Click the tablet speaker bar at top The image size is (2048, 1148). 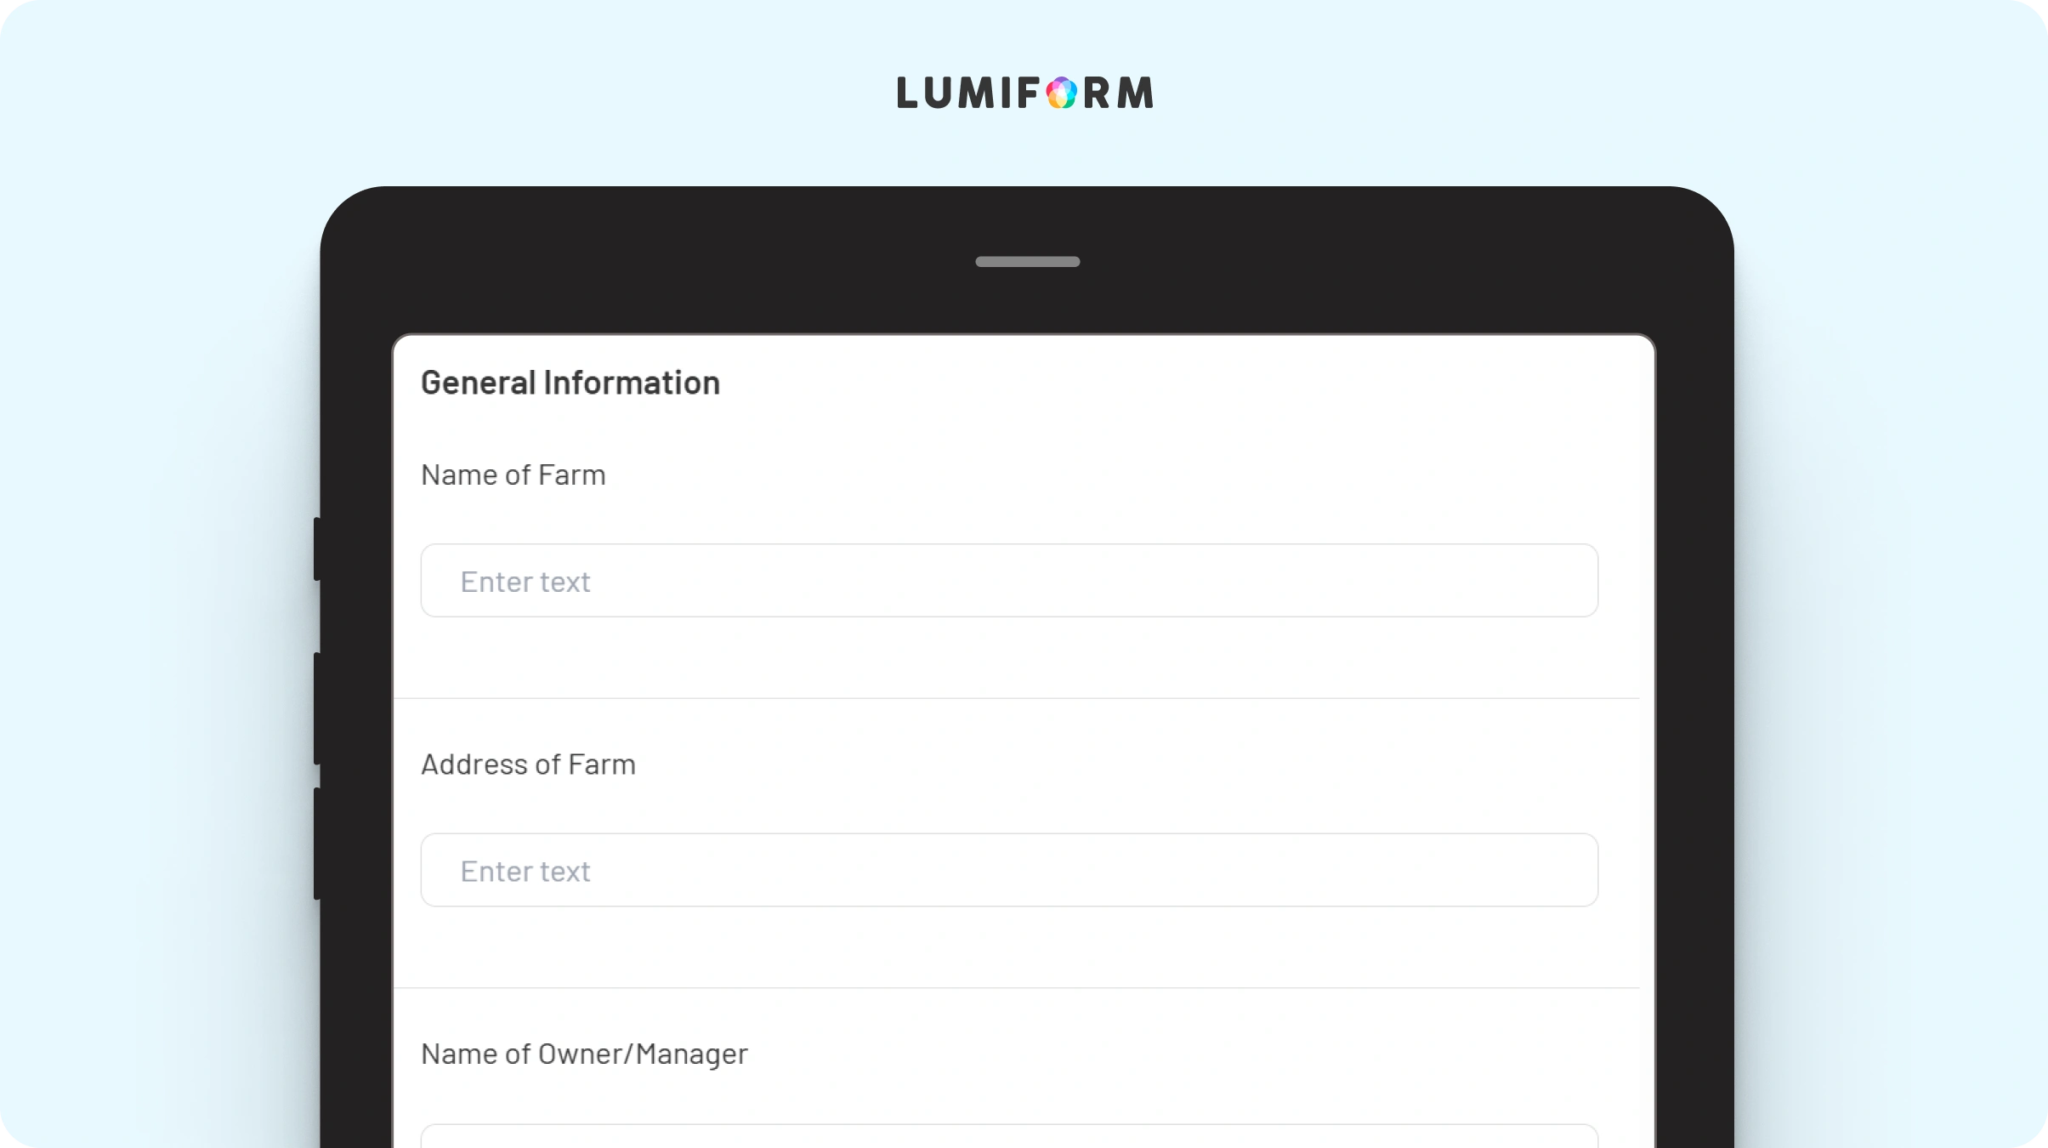click(1027, 262)
